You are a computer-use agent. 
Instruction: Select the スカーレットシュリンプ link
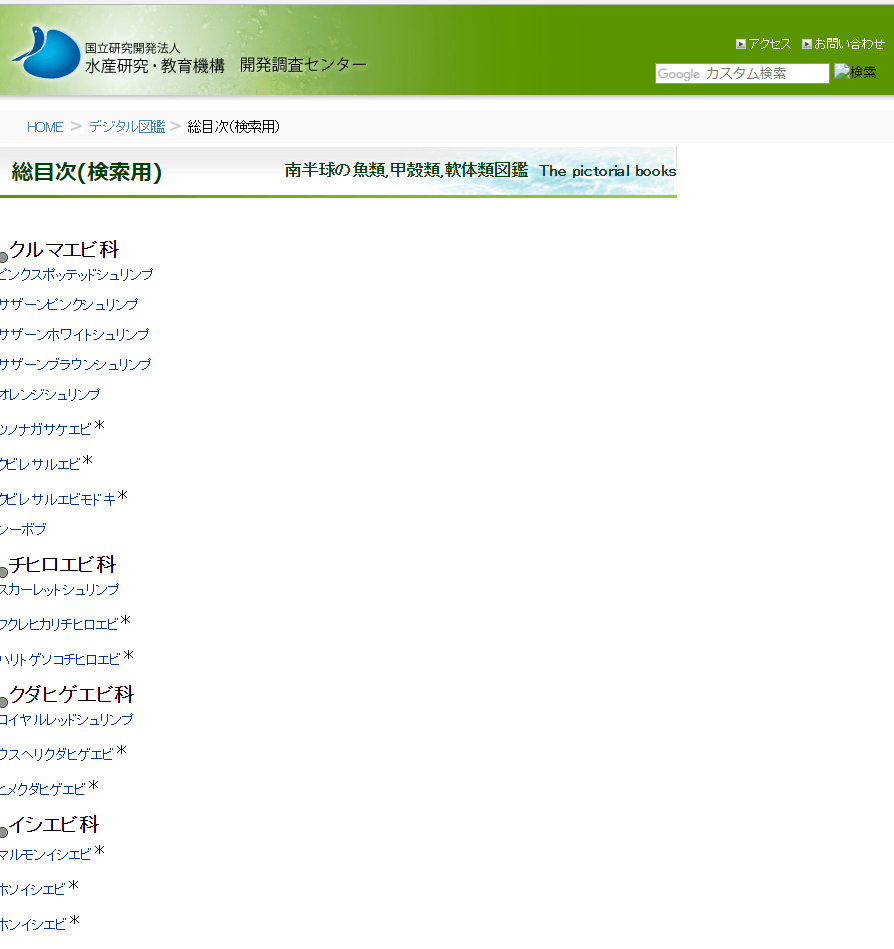tap(60, 590)
